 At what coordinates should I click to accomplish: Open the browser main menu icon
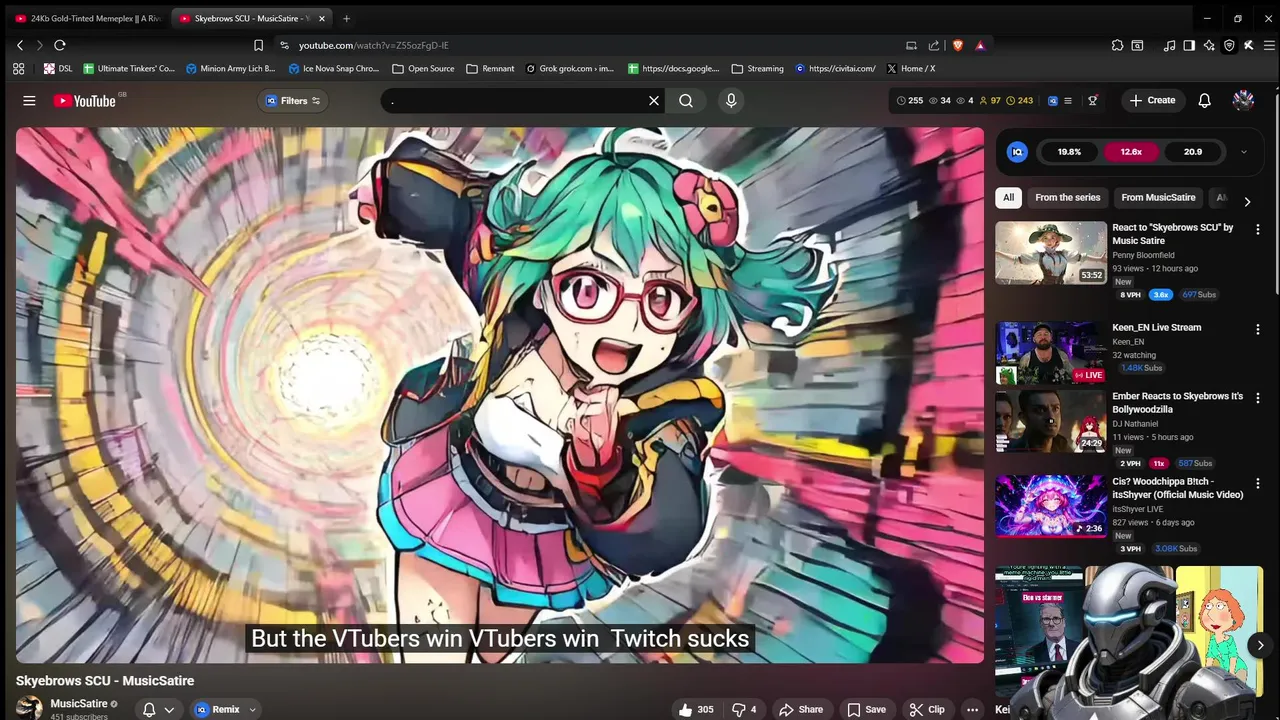pyautogui.click(x=1270, y=45)
